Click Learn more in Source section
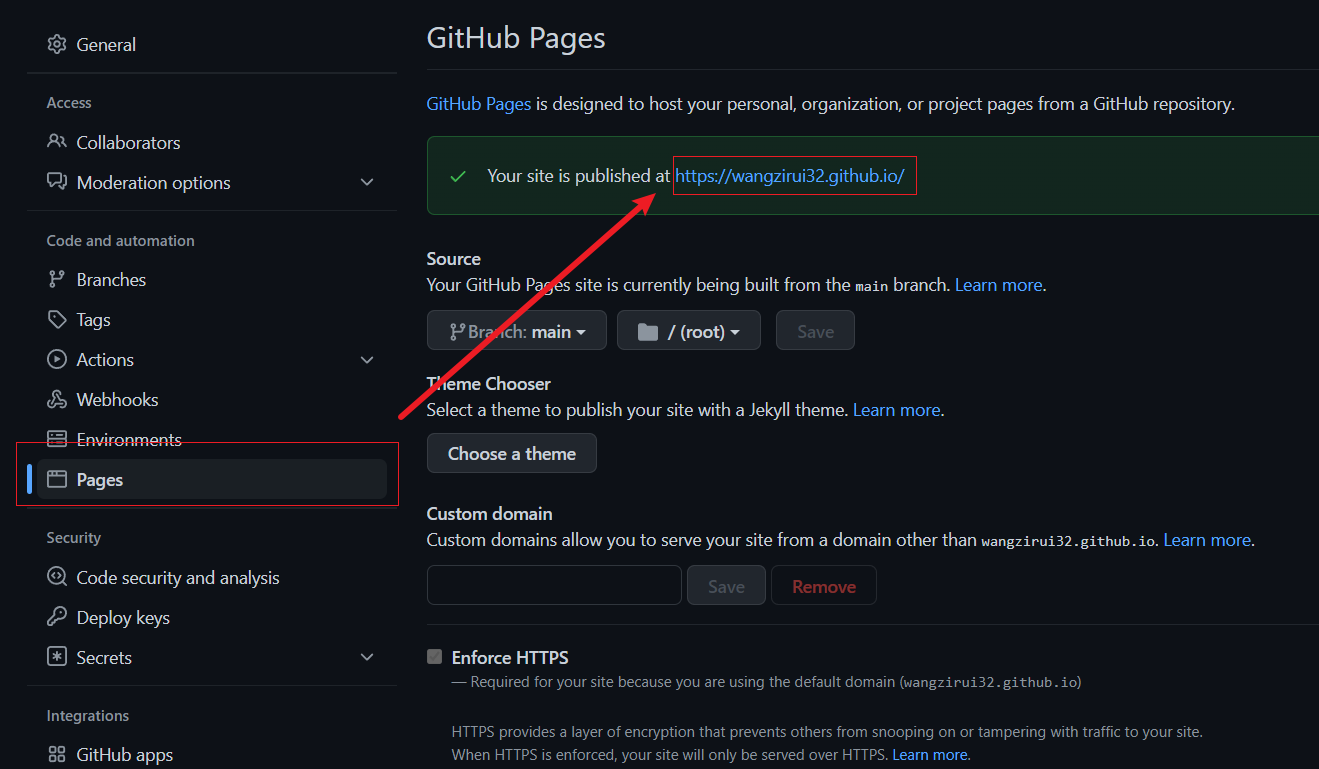Screen dimensions: 1319x769 pyautogui.click(x=998, y=285)
